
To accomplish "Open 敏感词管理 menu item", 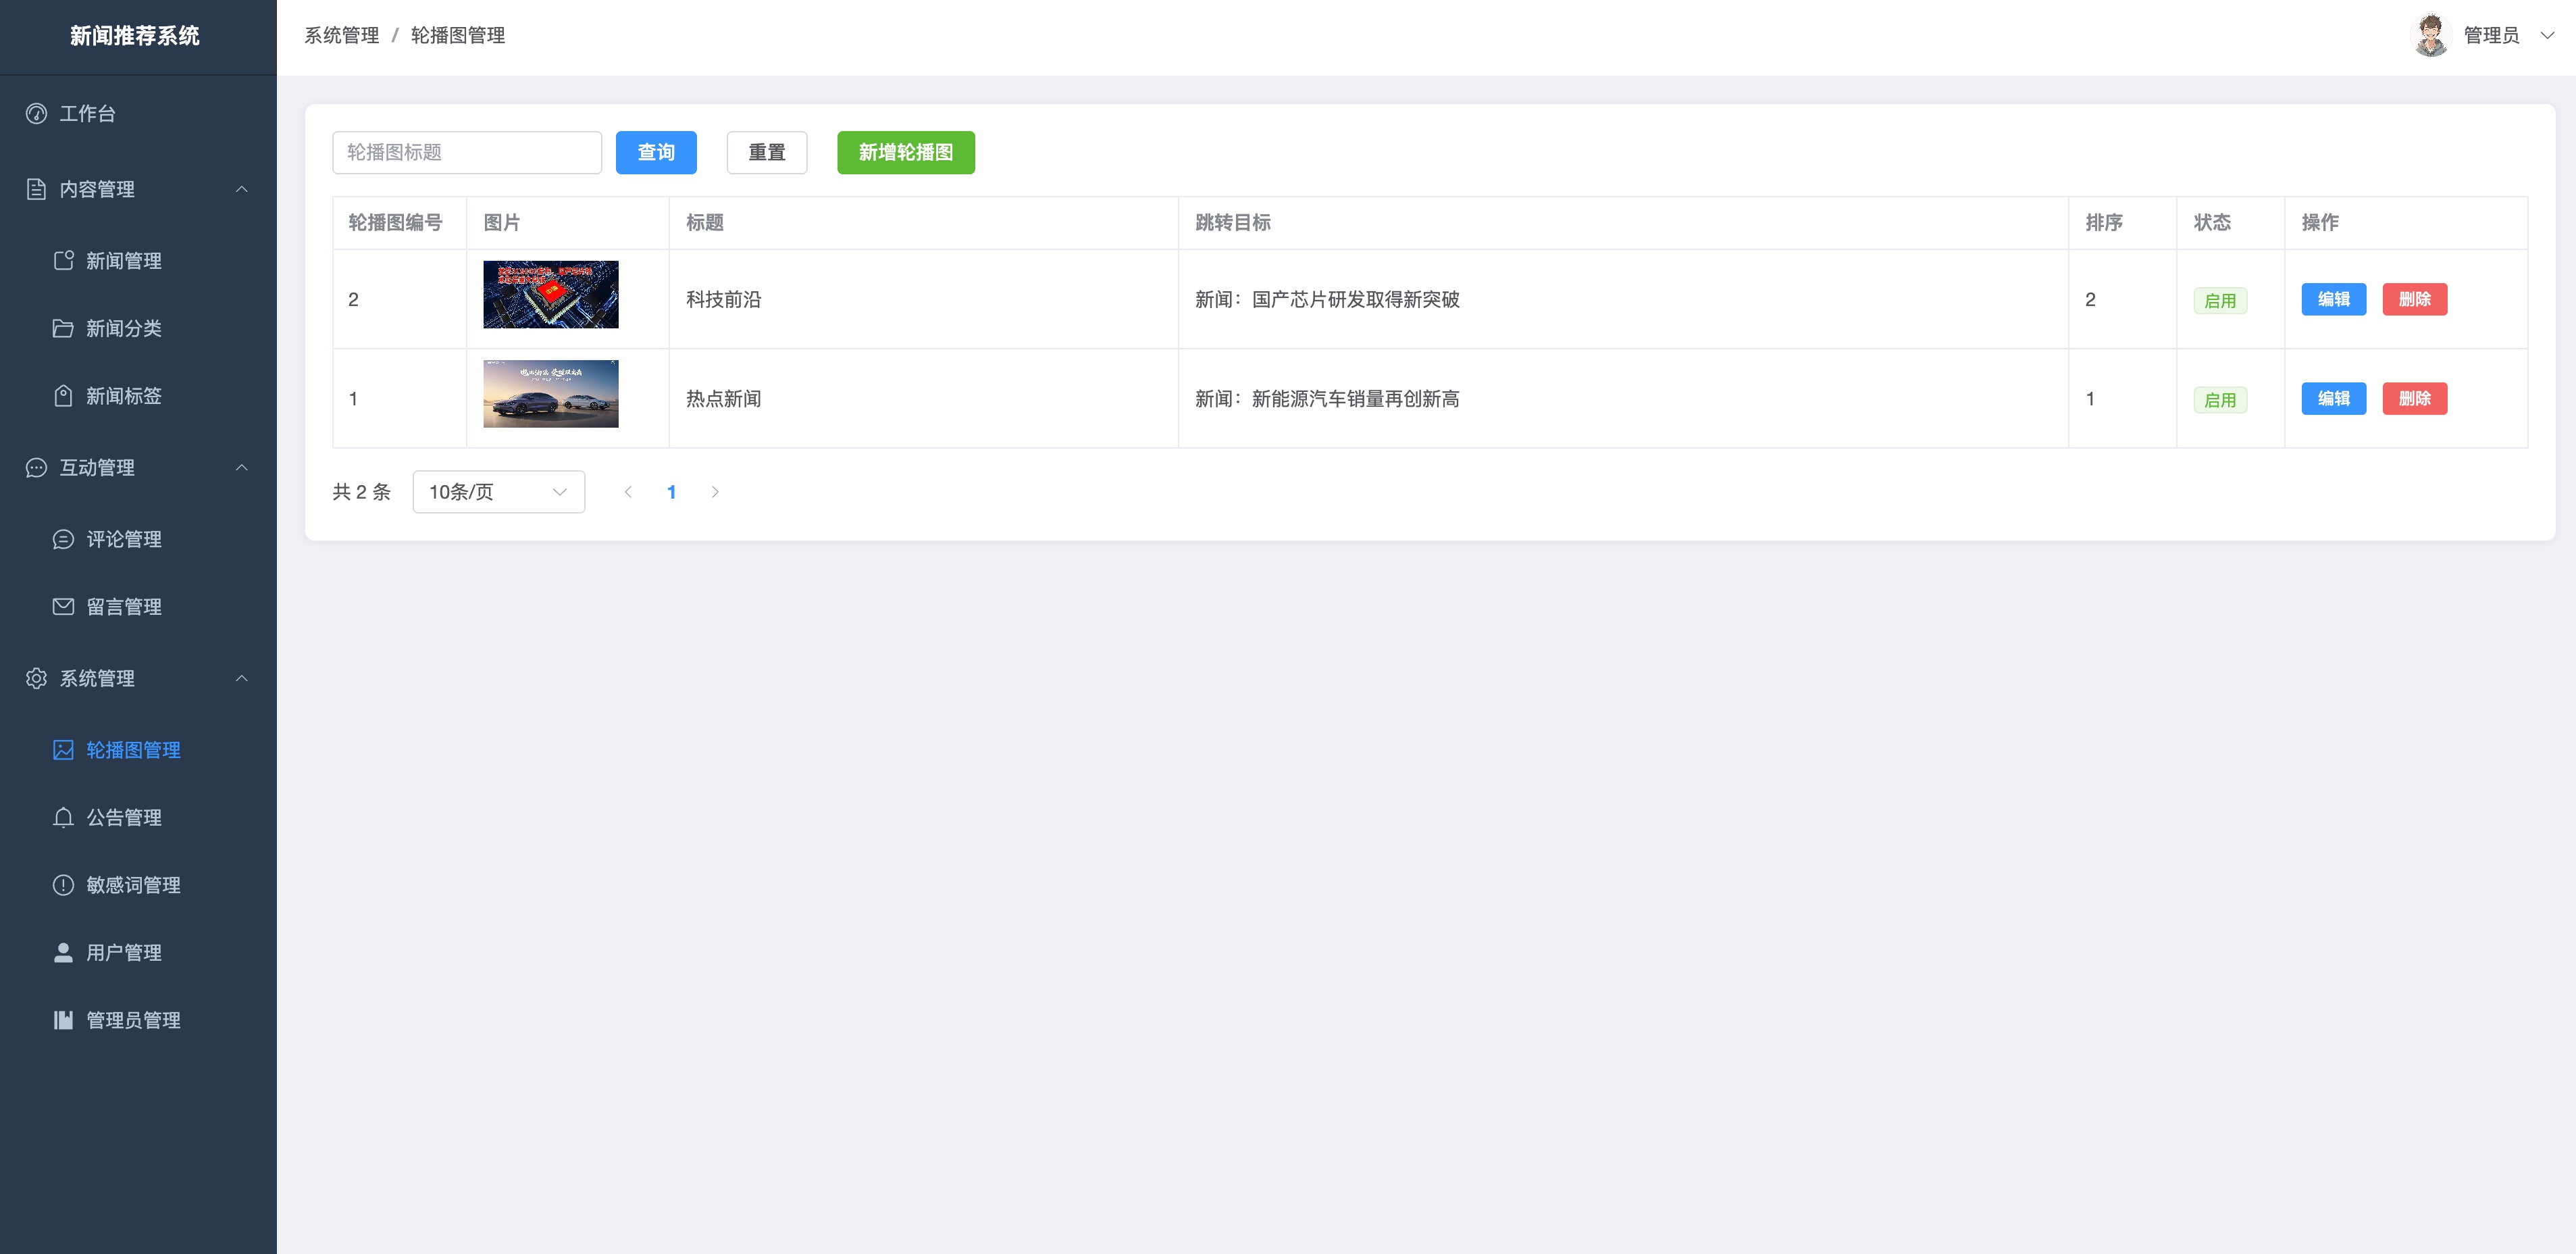I will 138,885.
